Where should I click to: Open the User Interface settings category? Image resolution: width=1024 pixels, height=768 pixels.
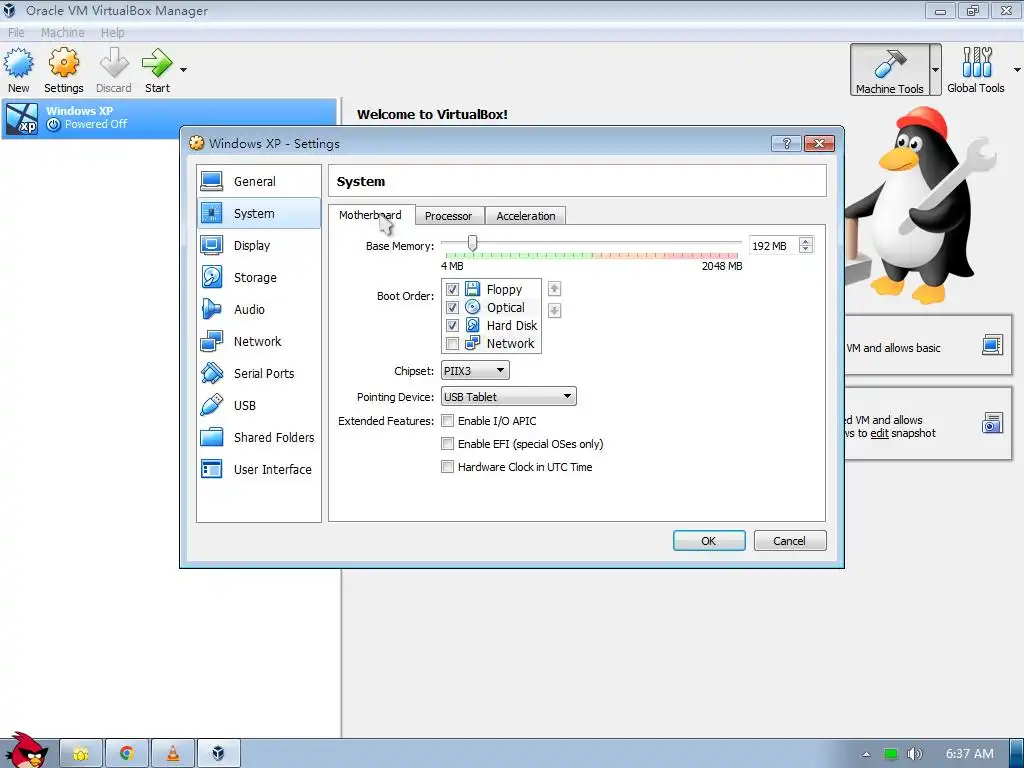[x=259, y=470]
